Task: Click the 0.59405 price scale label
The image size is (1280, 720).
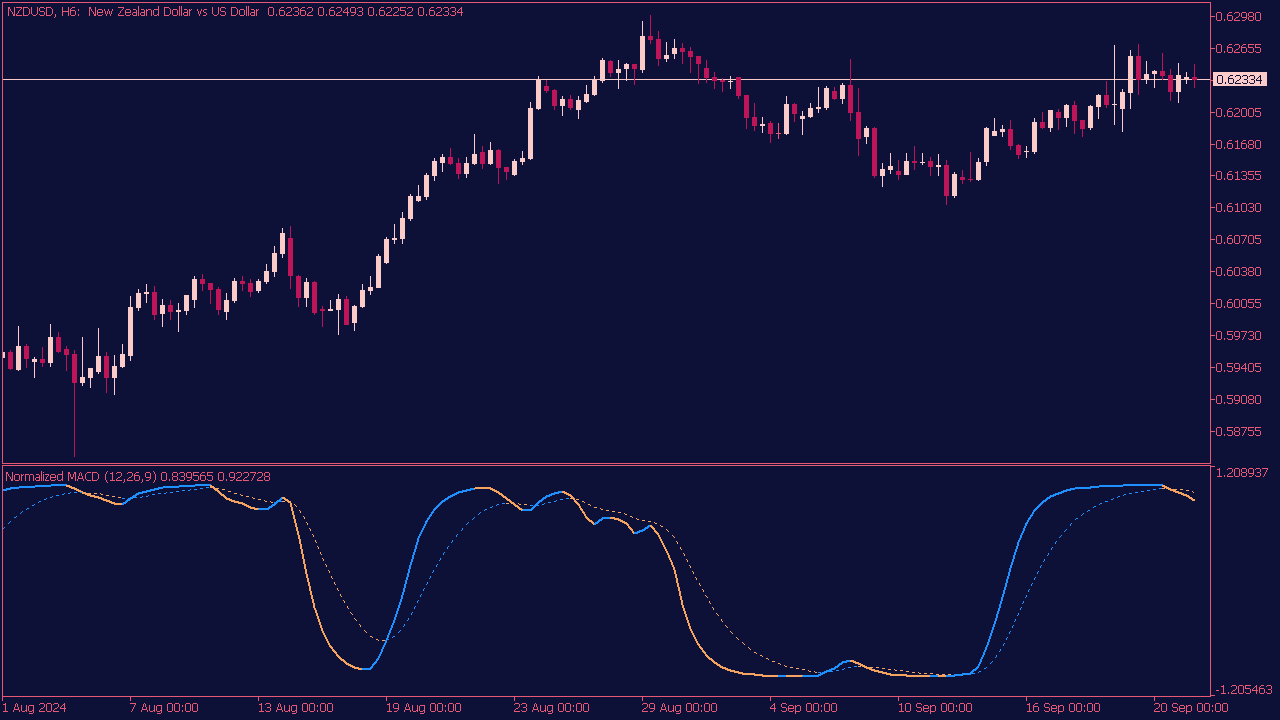Action: pos(1238,368)
